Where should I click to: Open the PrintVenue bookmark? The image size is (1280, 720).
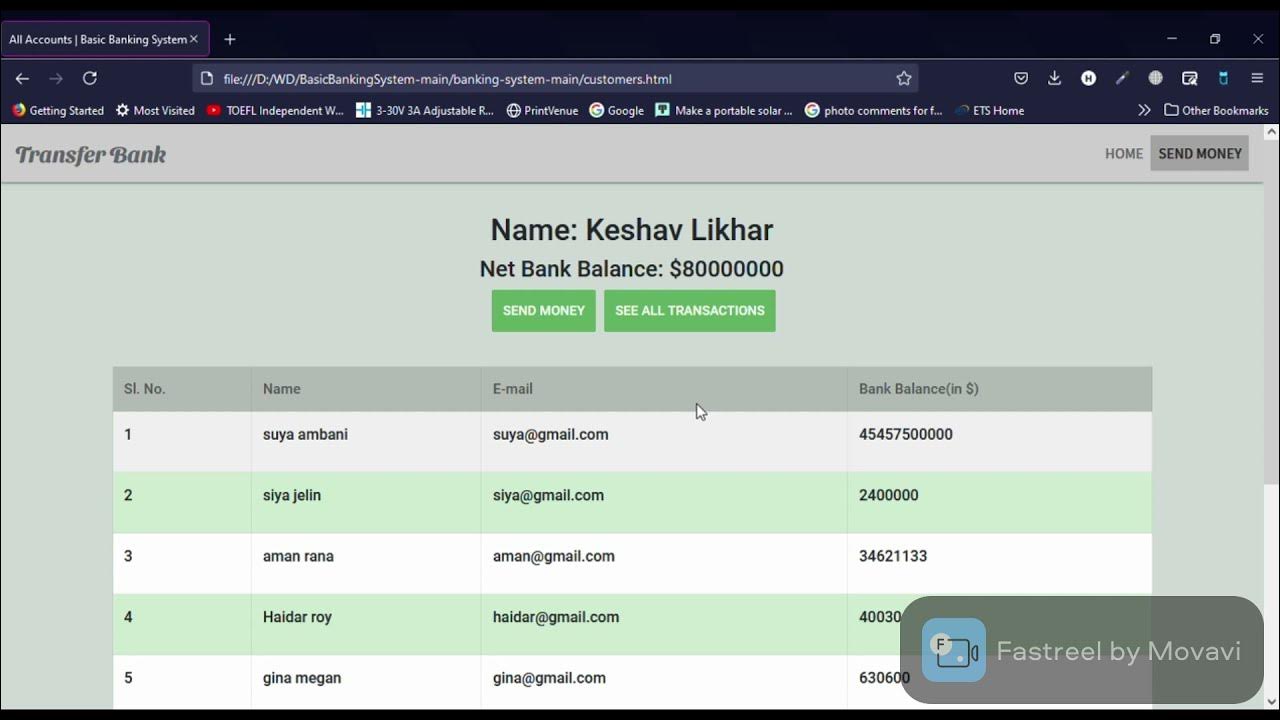tap(542, 110)
